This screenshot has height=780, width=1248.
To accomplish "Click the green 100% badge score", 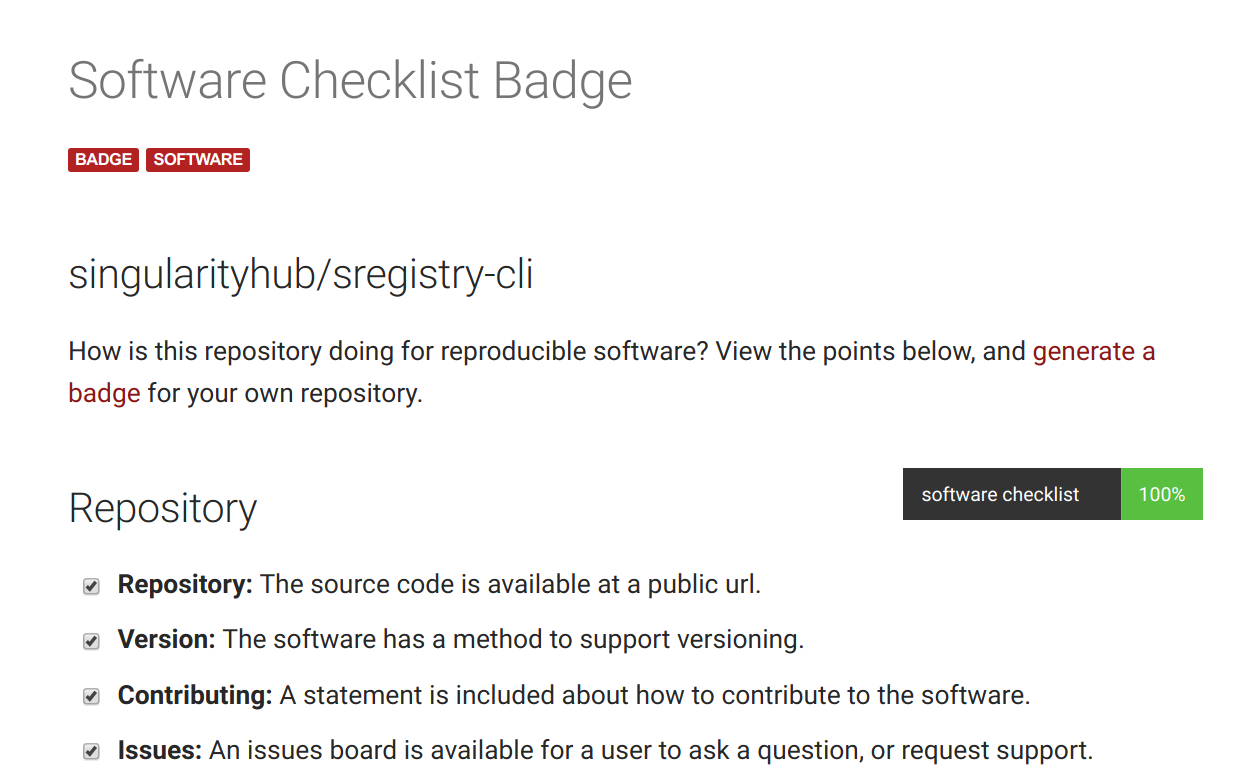I will (1162, 494).
